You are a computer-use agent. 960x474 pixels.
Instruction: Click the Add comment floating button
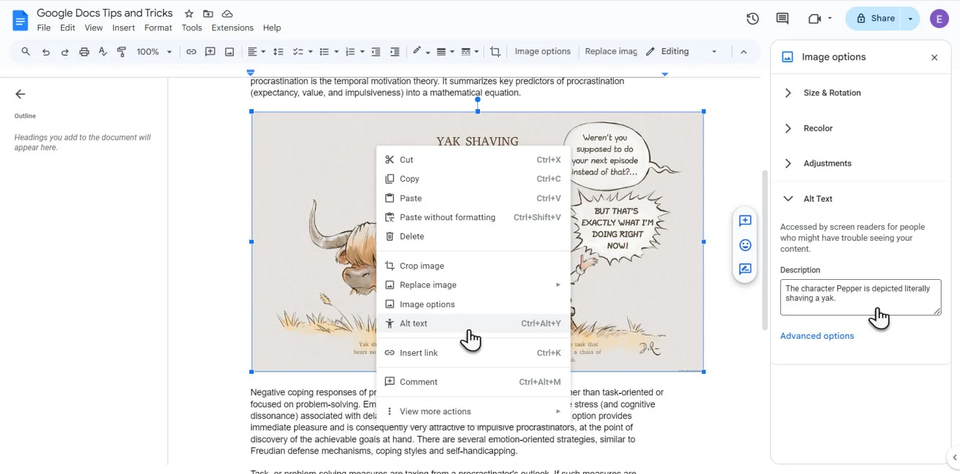(x=745, y=221)
